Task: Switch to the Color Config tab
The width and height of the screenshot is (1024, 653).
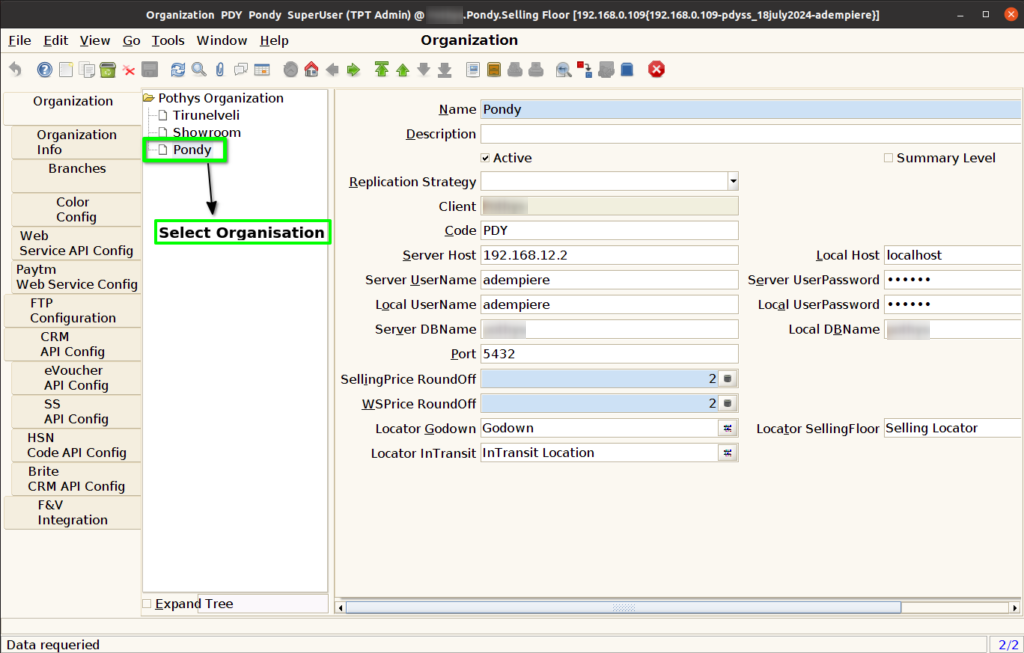Action: [x=76, y=210]
